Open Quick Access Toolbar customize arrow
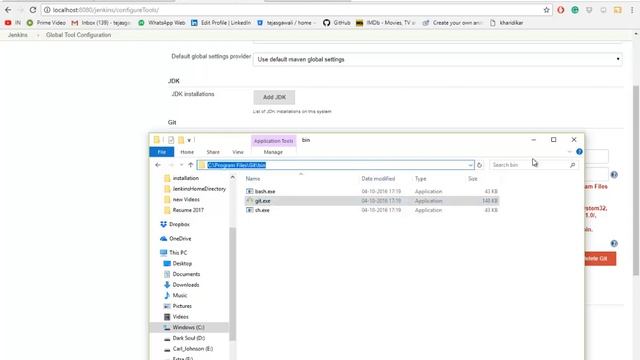 (x=189, y=140)
